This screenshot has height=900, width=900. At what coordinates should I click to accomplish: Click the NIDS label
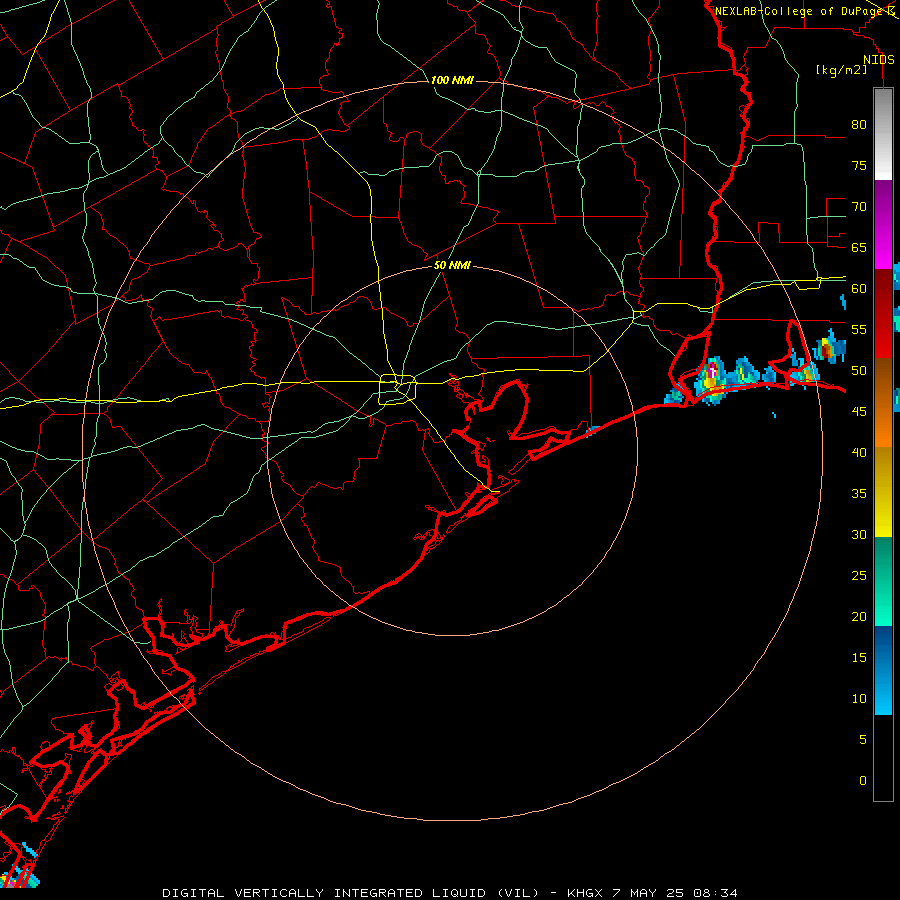[879, 60]
